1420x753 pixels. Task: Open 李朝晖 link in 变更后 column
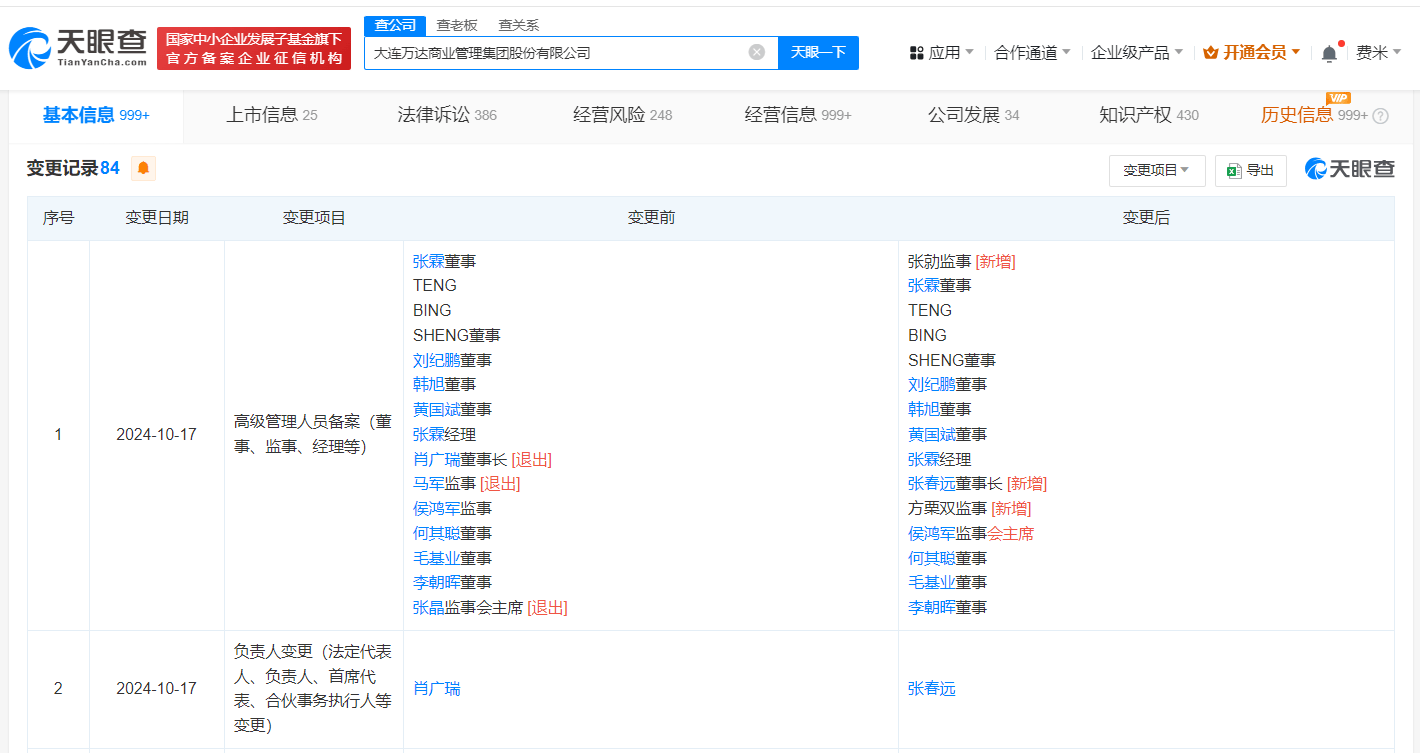932,608
